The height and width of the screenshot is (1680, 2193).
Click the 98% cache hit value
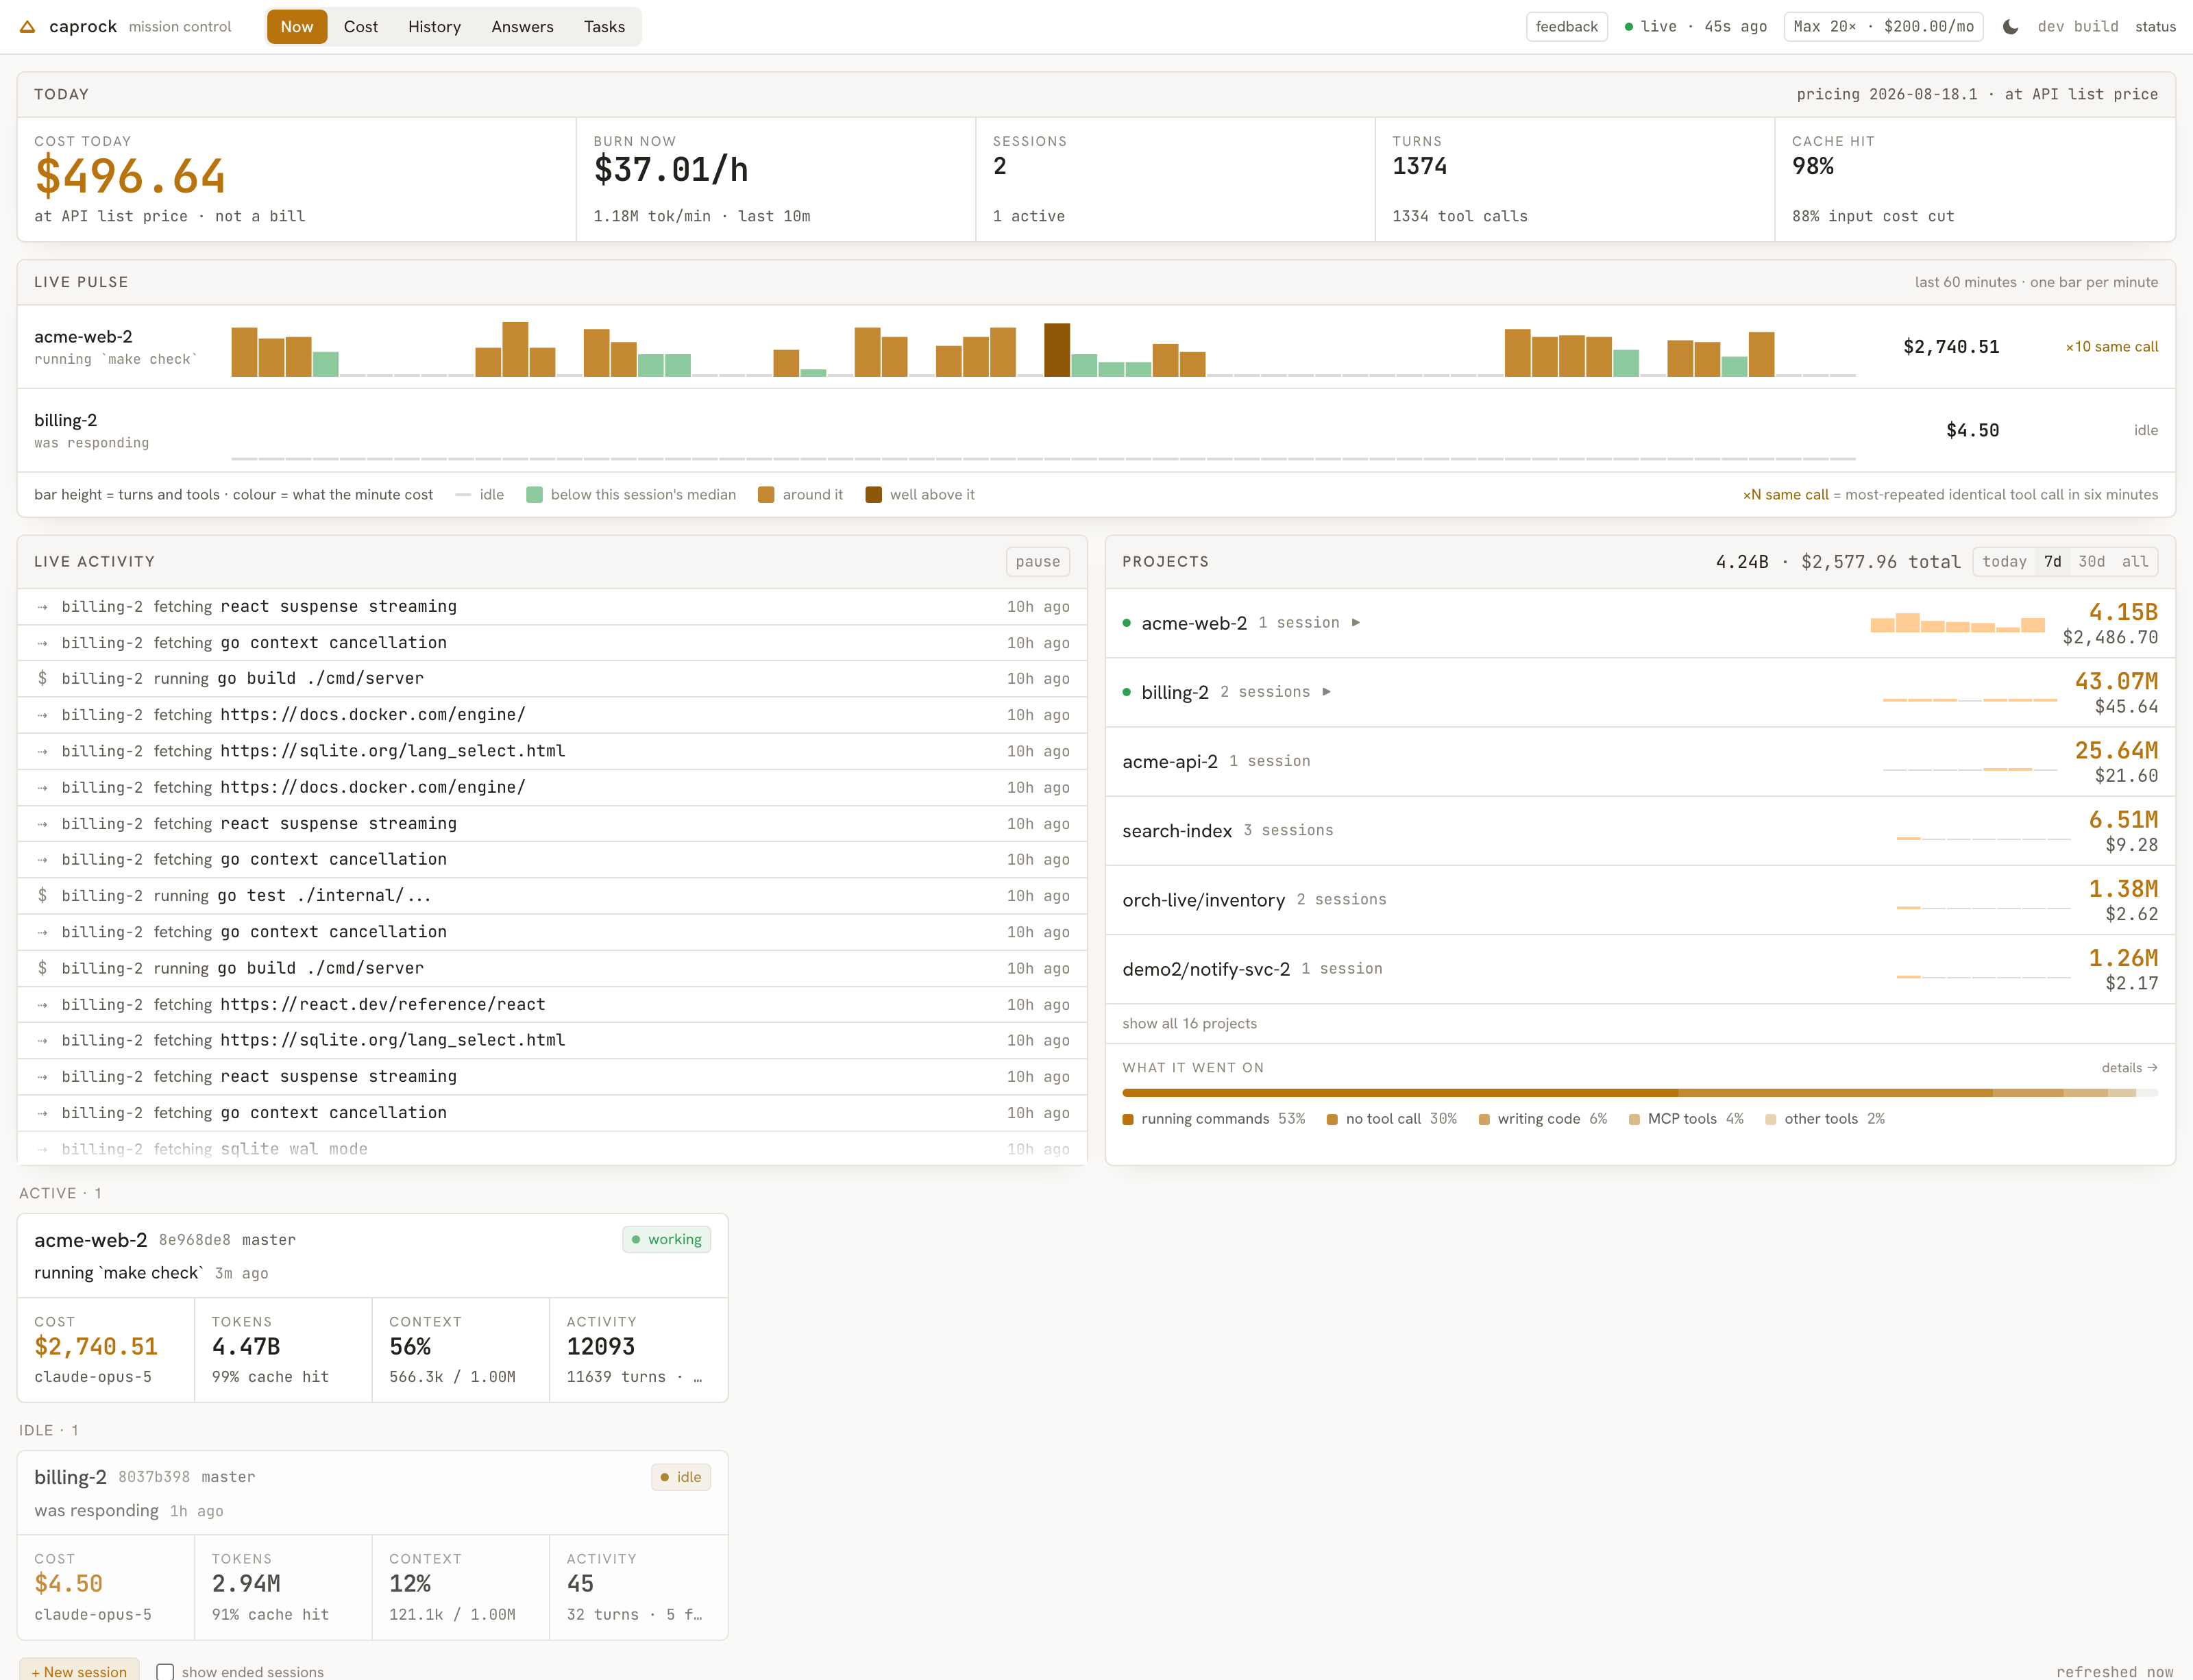coord(1812,167)
